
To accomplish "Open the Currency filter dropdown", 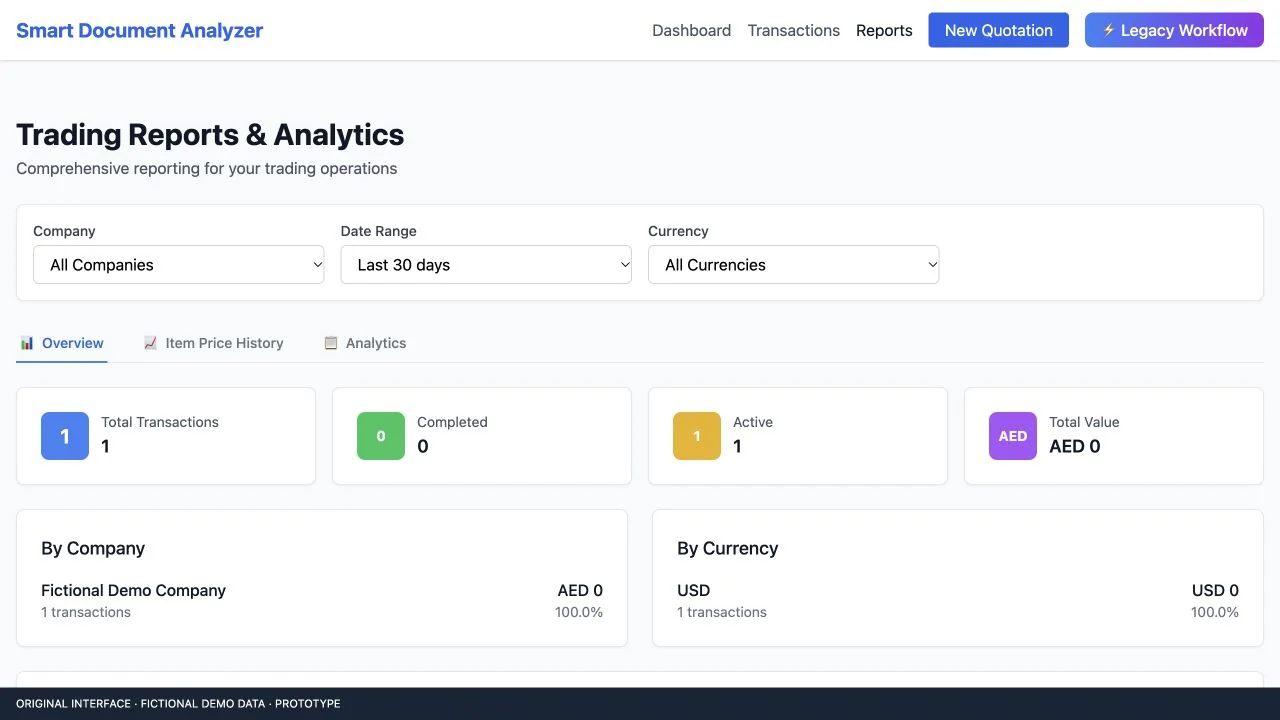I will [794, 265].
